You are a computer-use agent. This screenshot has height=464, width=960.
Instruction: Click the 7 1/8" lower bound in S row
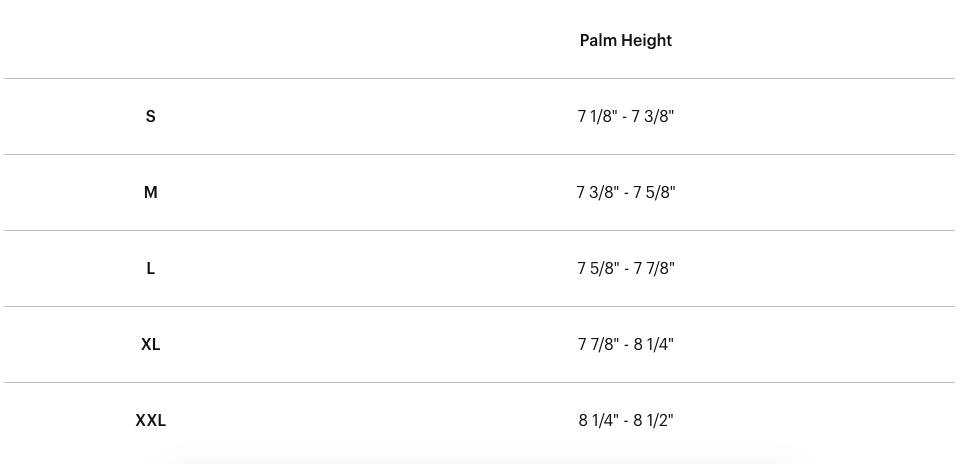tap(597, 116)
